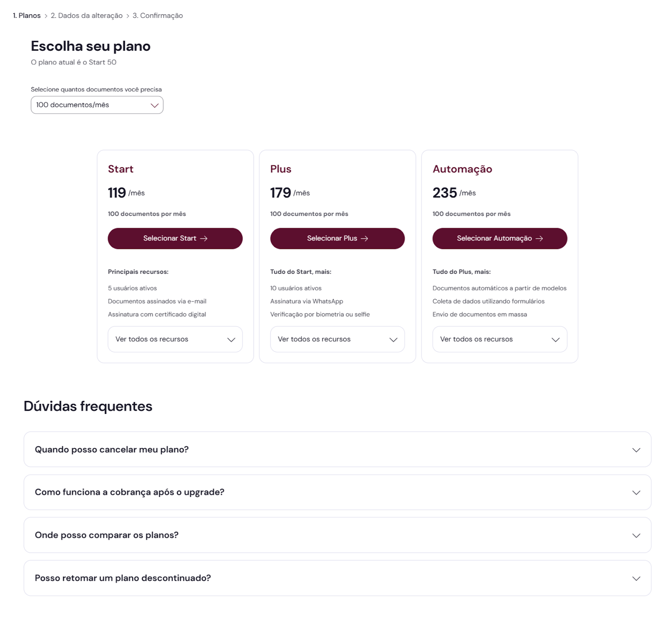
Task: Go to step 1. Planos breadcrumb
Action: 27,16
